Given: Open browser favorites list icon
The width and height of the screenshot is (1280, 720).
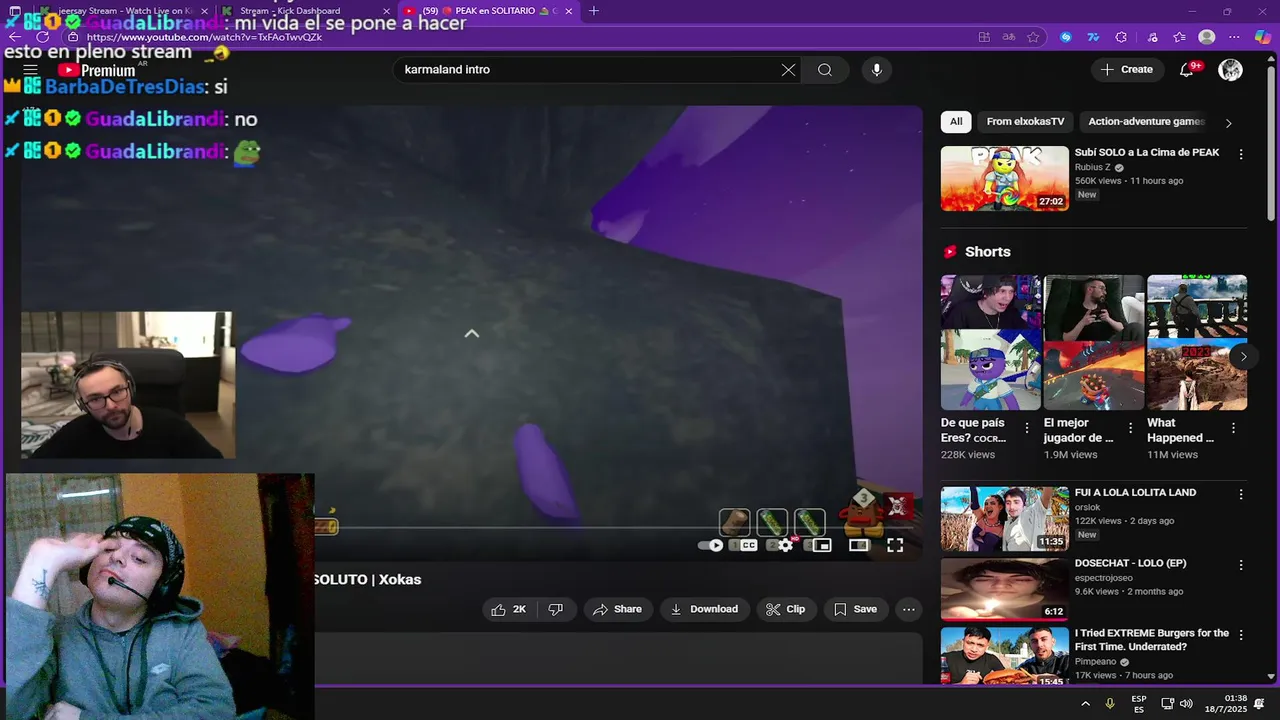Looking at the screenshot, I should pyautogui.click(x=1179, y=37).
